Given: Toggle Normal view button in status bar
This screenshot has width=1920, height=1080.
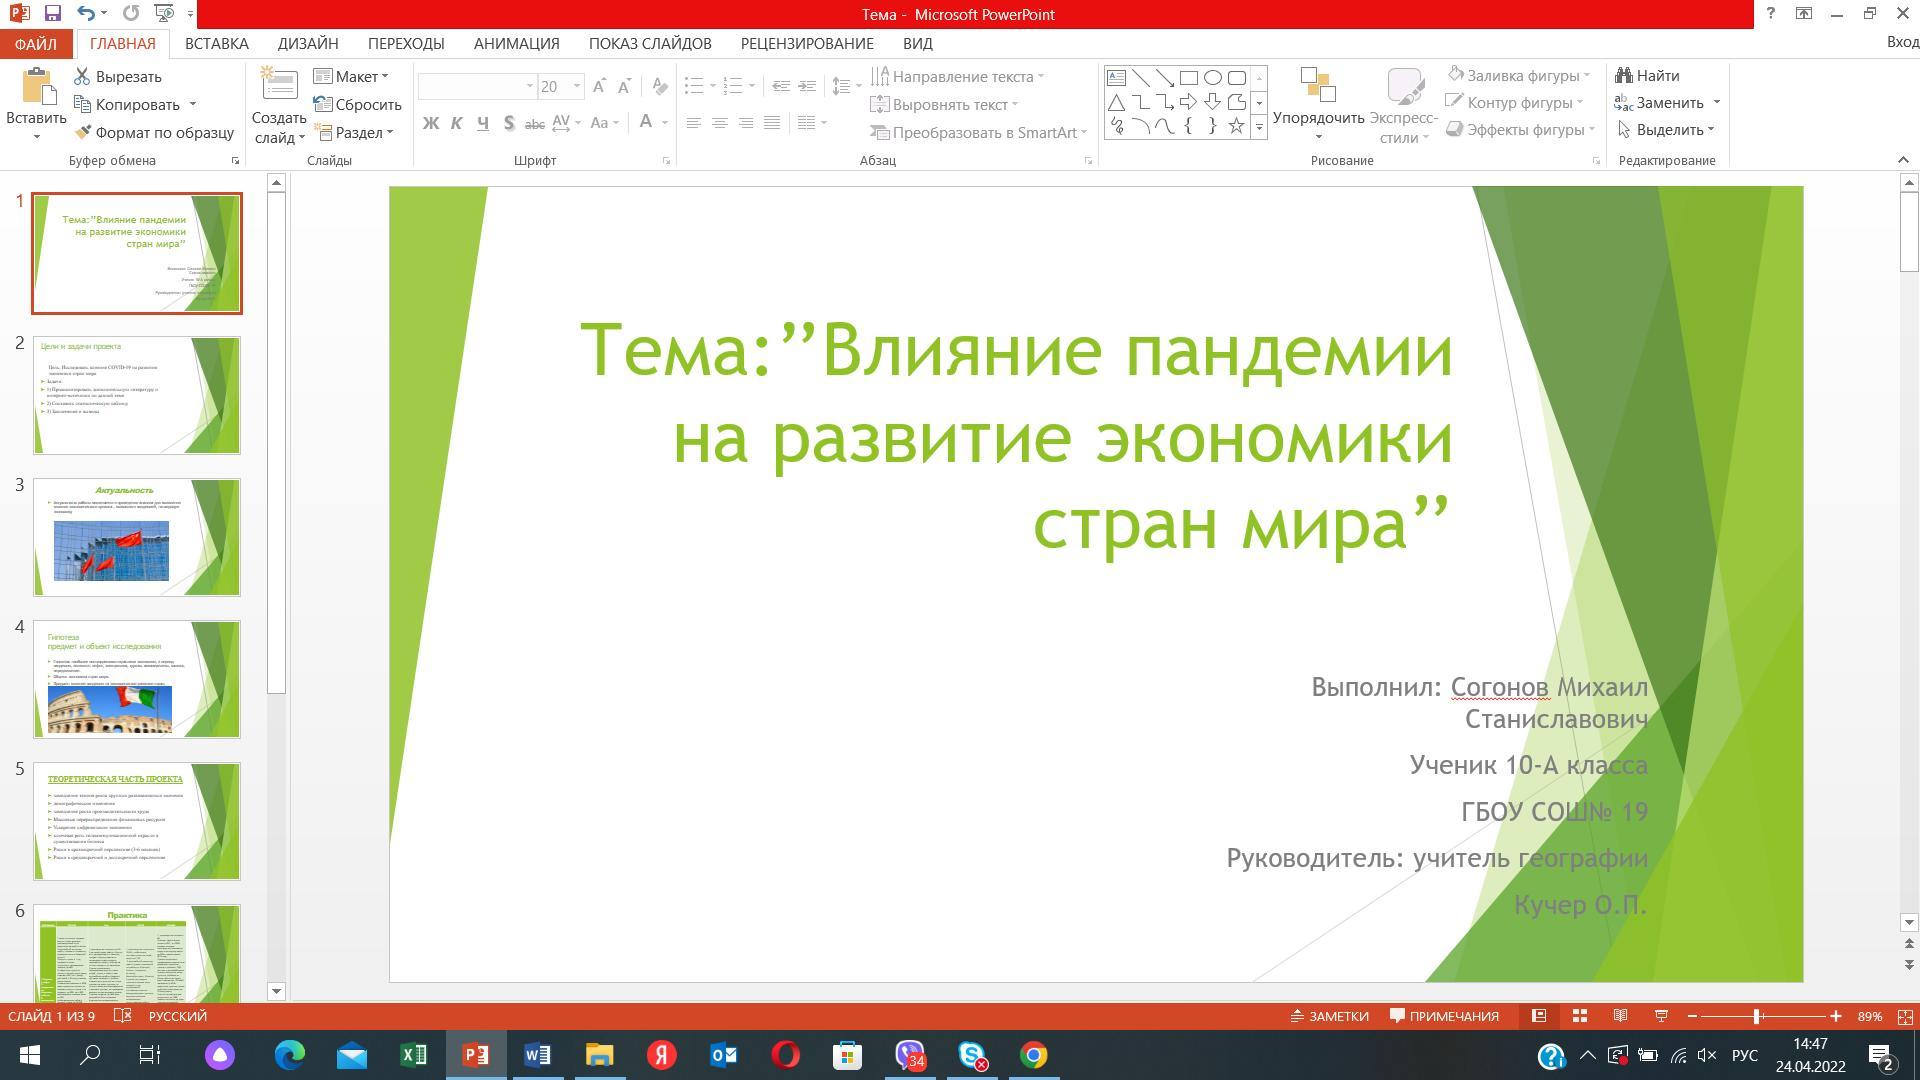Looking at the screenshot, I should click(x=1539, y=1016).
